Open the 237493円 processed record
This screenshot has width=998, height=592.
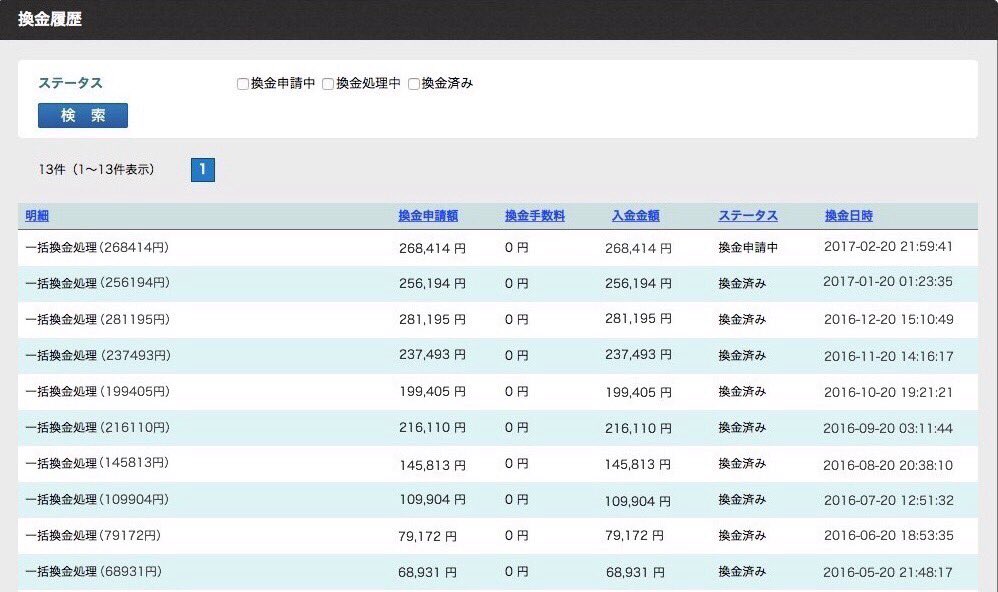[97, 355]
